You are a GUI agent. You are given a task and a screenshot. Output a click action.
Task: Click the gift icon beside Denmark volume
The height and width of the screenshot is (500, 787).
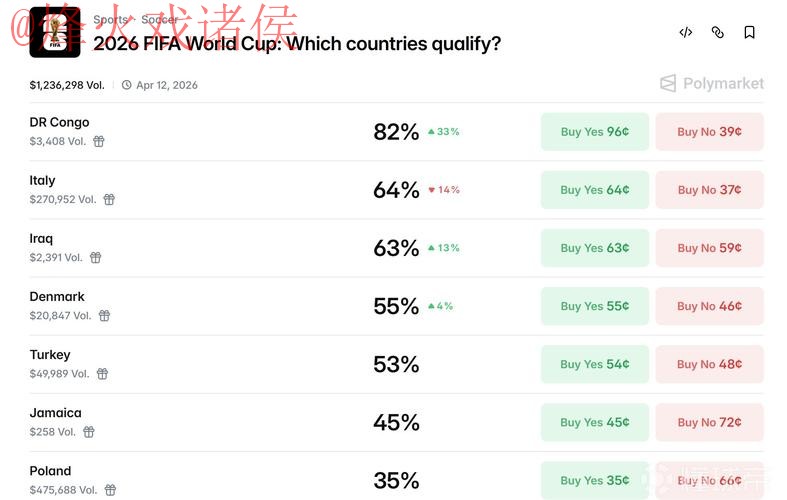click(x=104, y=316)
